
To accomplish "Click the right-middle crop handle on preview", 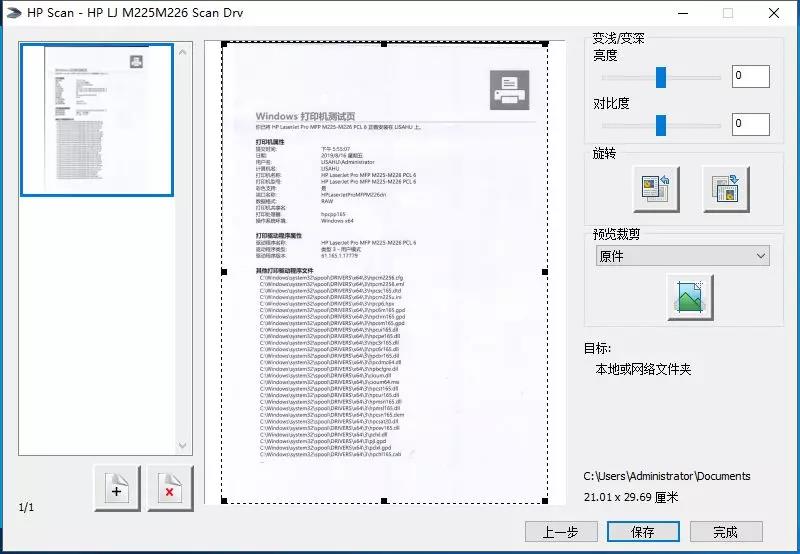I will tap(546, 272).
